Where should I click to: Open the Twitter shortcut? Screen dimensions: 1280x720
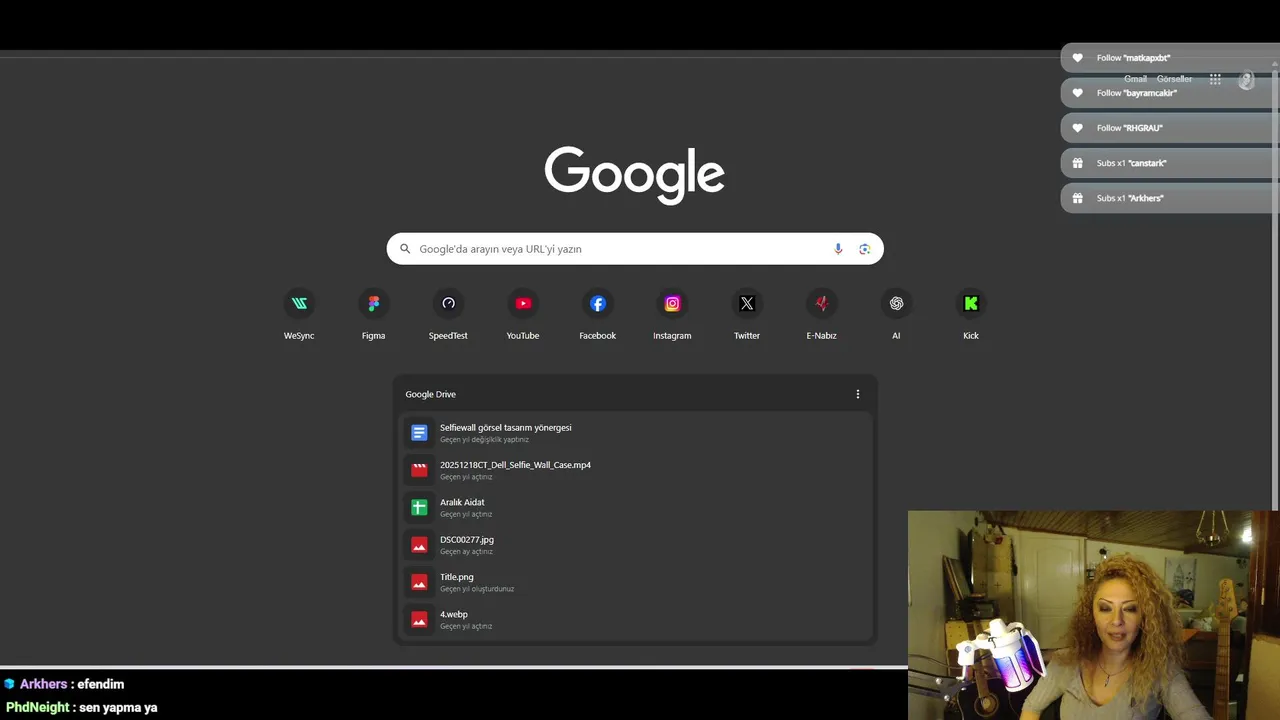pyautogui.click(x=747, y=314)
